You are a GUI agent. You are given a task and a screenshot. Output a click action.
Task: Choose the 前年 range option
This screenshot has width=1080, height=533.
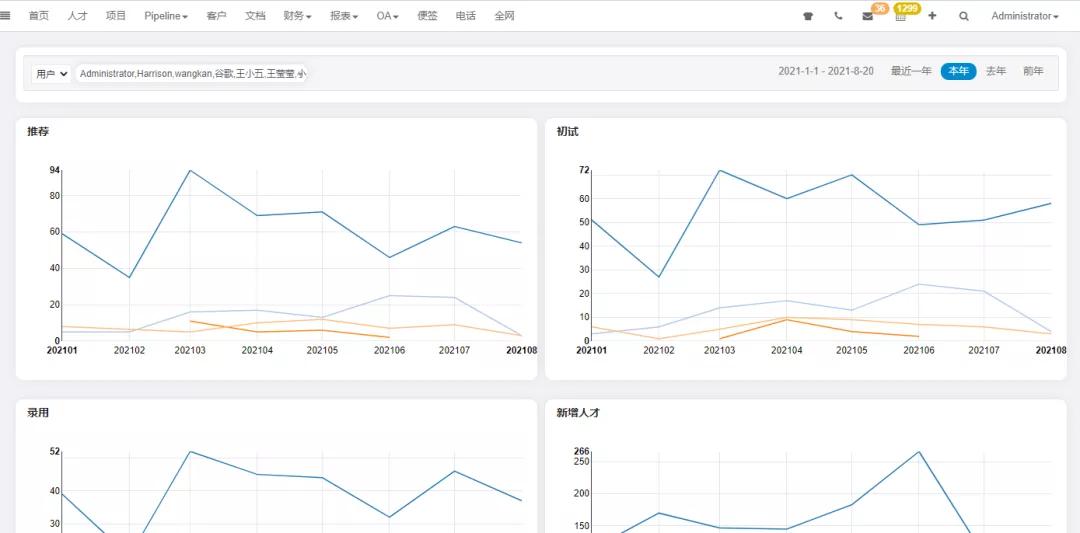[x=1033, y=72]
